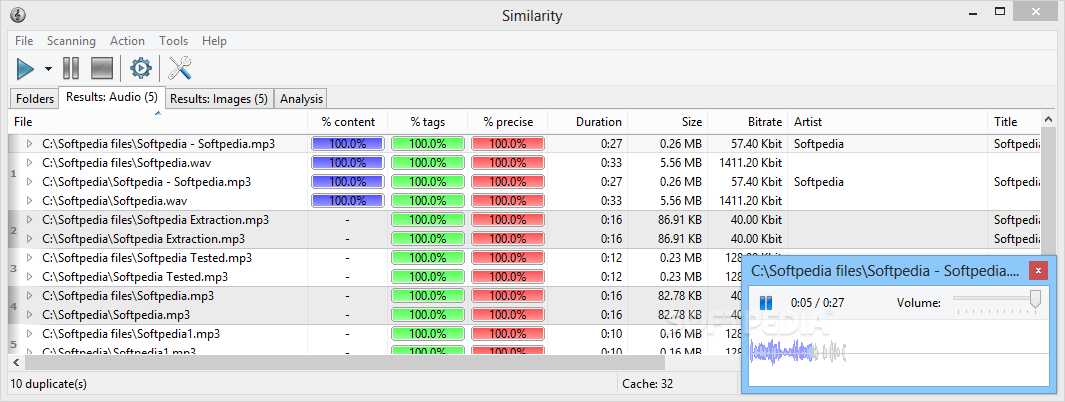Open the Tools menu
This screenshot has height=402, width=1065.
(x=173, y=41)
